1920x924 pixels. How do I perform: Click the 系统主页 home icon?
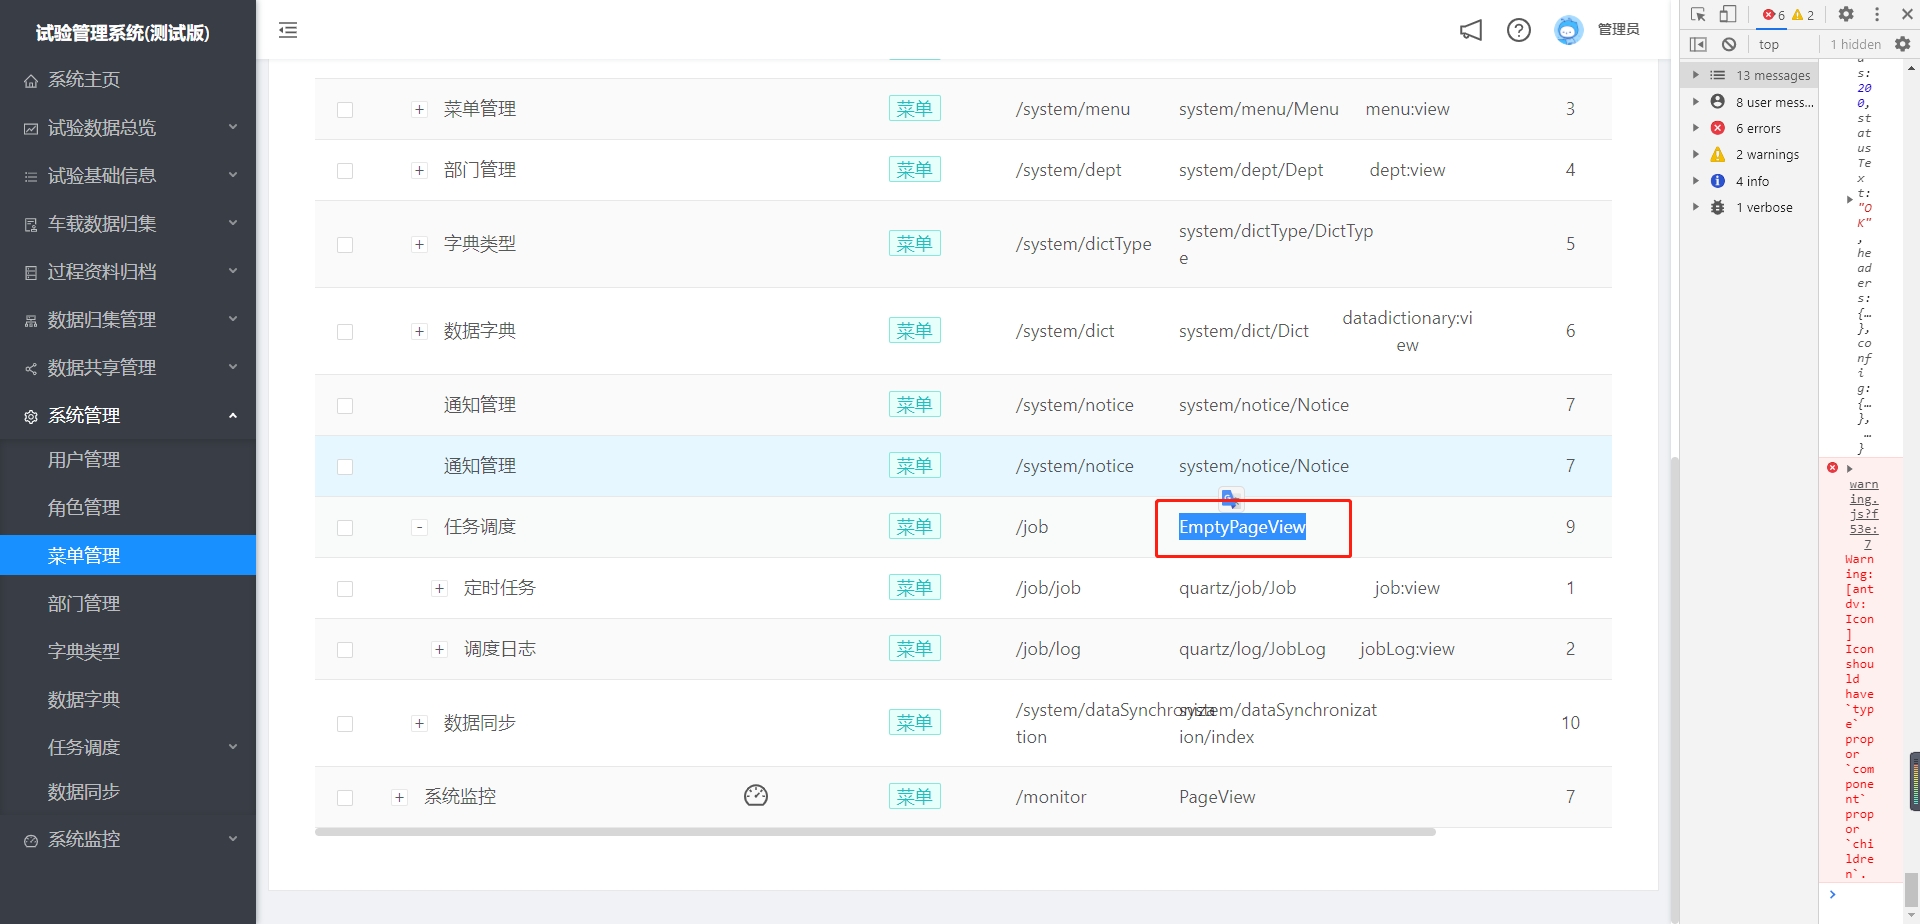click(31, 81)
